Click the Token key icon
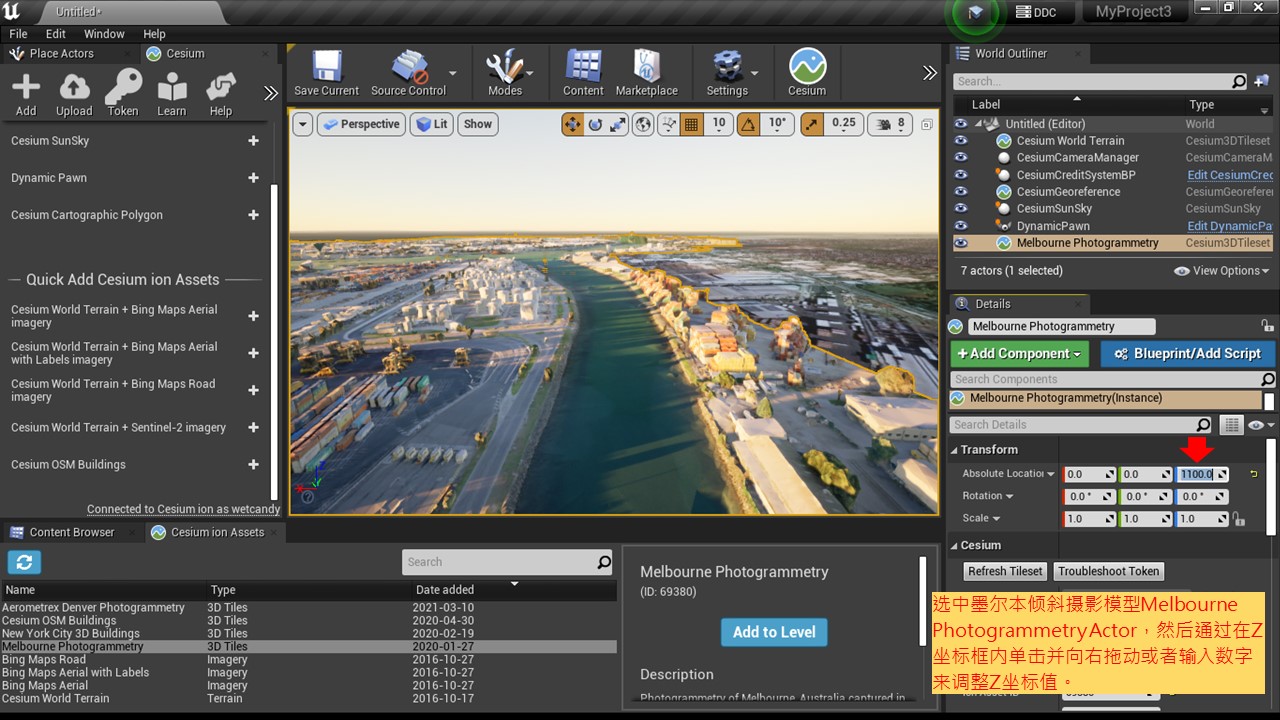The height and width of the screenshot is (720, 1280). pyautogui.click(x=123, y=94)
